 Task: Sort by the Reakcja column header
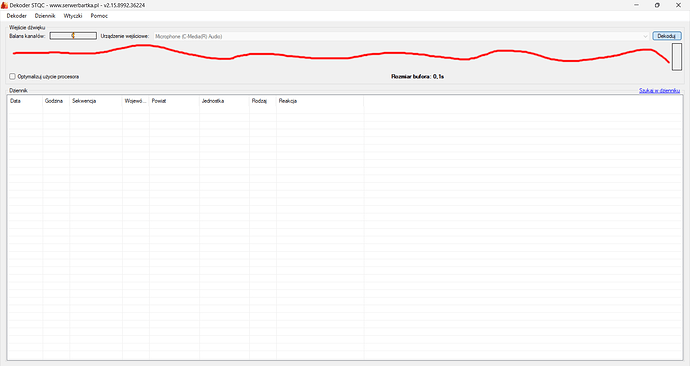click(x=320, y=101)
